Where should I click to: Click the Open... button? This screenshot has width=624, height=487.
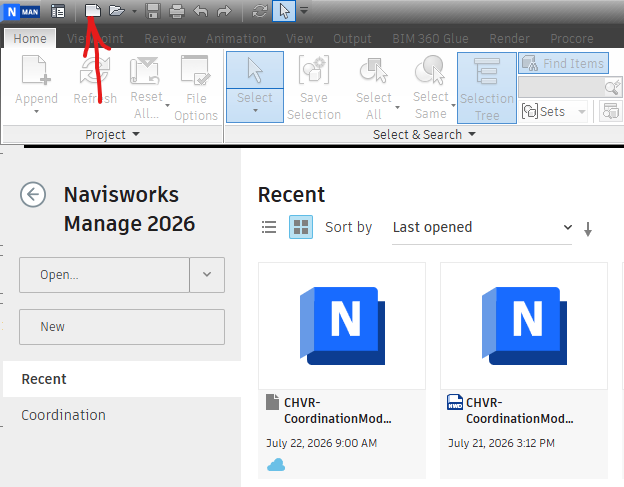point(104,275)
